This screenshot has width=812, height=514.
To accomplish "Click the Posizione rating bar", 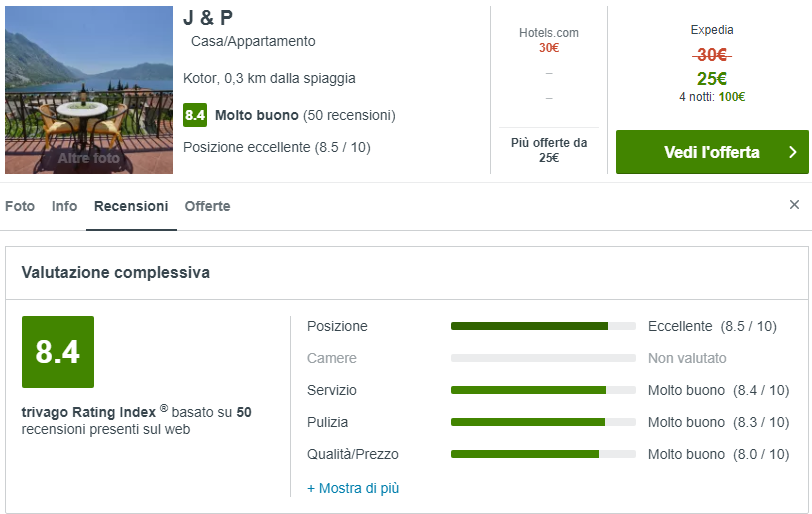I will (x=543, y=326).
